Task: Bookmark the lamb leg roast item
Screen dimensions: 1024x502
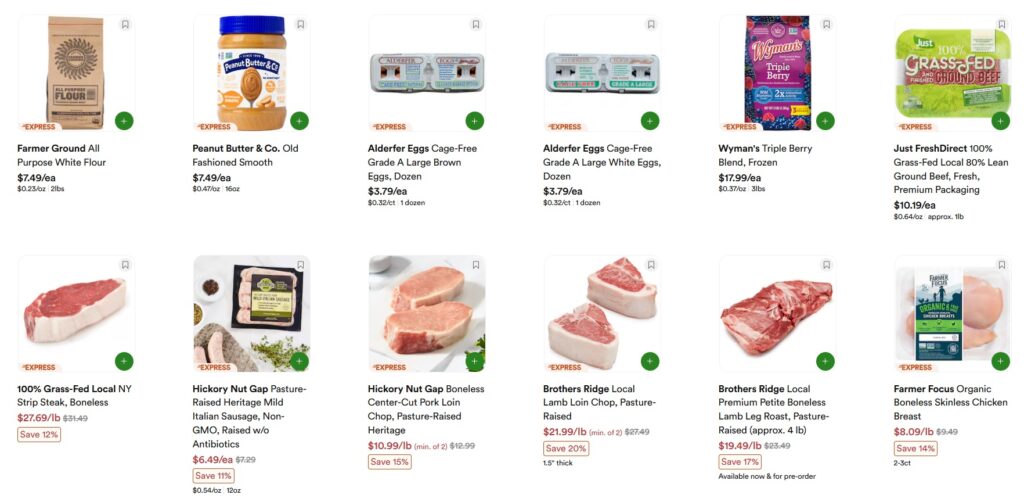Action: click(826, 265)
